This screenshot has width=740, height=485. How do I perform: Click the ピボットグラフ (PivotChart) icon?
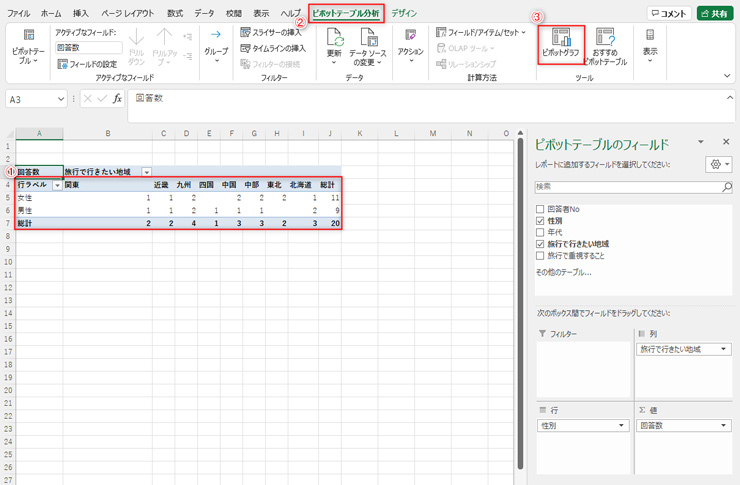click(x=560, y=46)
